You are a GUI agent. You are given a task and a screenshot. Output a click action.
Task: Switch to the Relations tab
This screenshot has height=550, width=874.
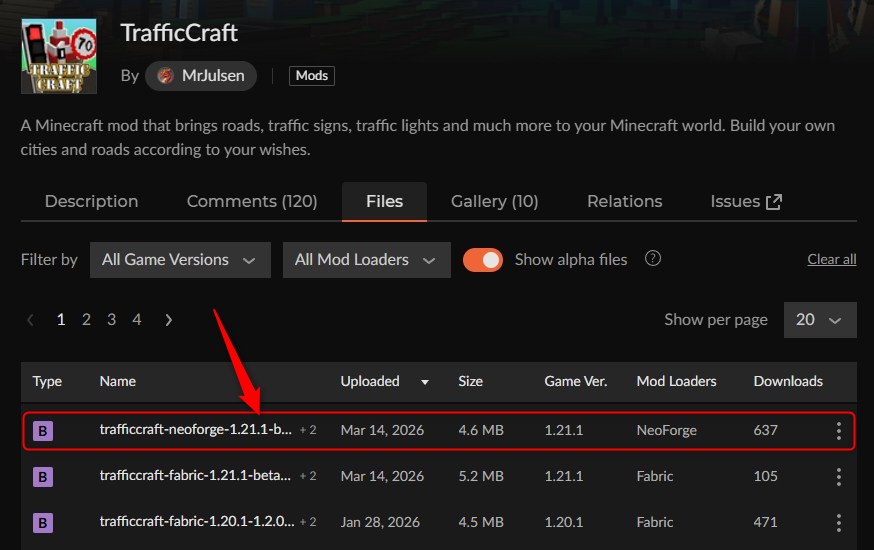pos(624,201)
